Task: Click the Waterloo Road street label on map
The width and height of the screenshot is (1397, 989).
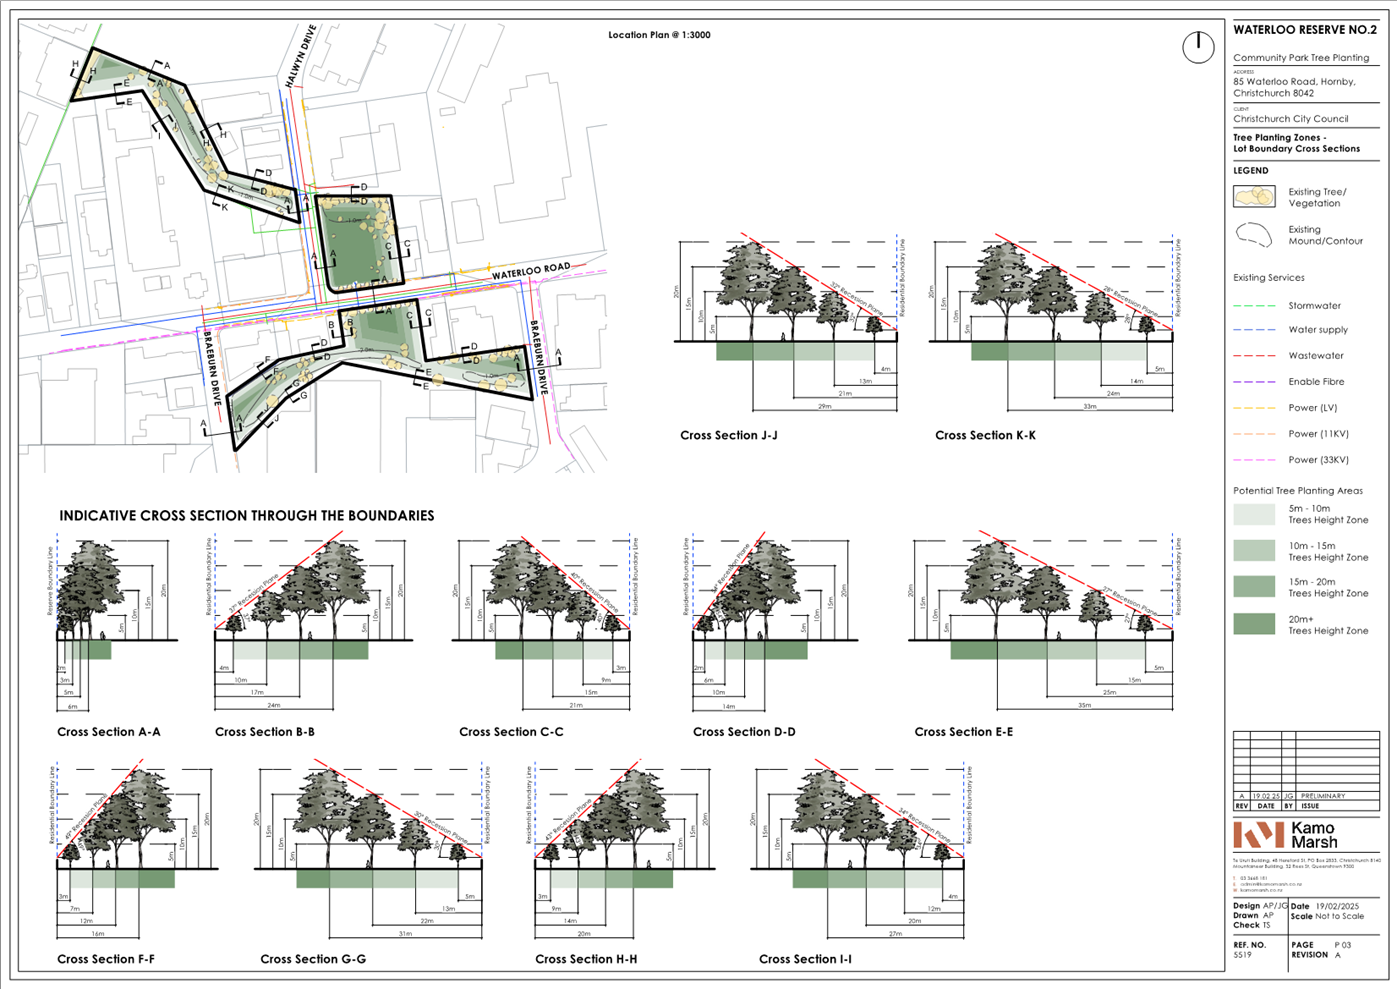Action: [x=530, y=270]
